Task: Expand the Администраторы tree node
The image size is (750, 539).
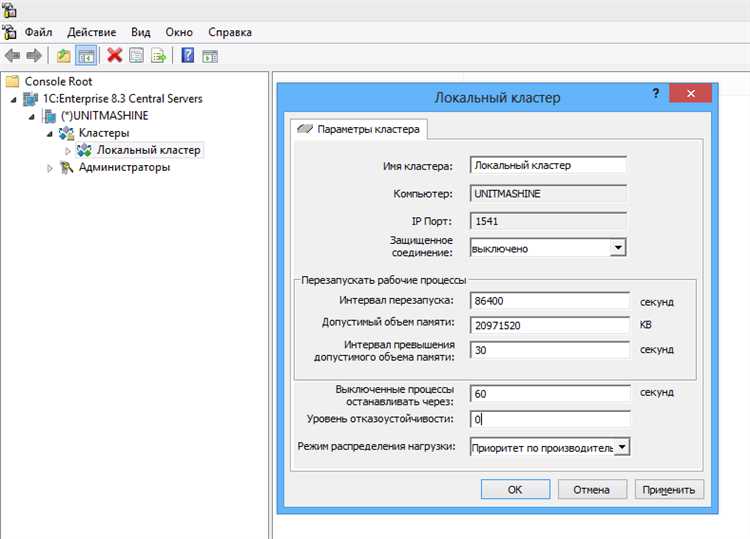Action: point(50,168)
